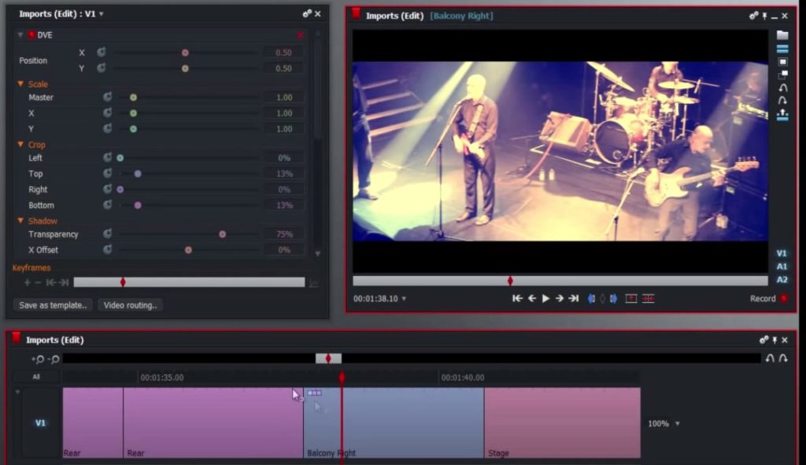The height and width of the screenshot is (465, 806).
Task: Jump to start of sequence
Action: point(518,299)
